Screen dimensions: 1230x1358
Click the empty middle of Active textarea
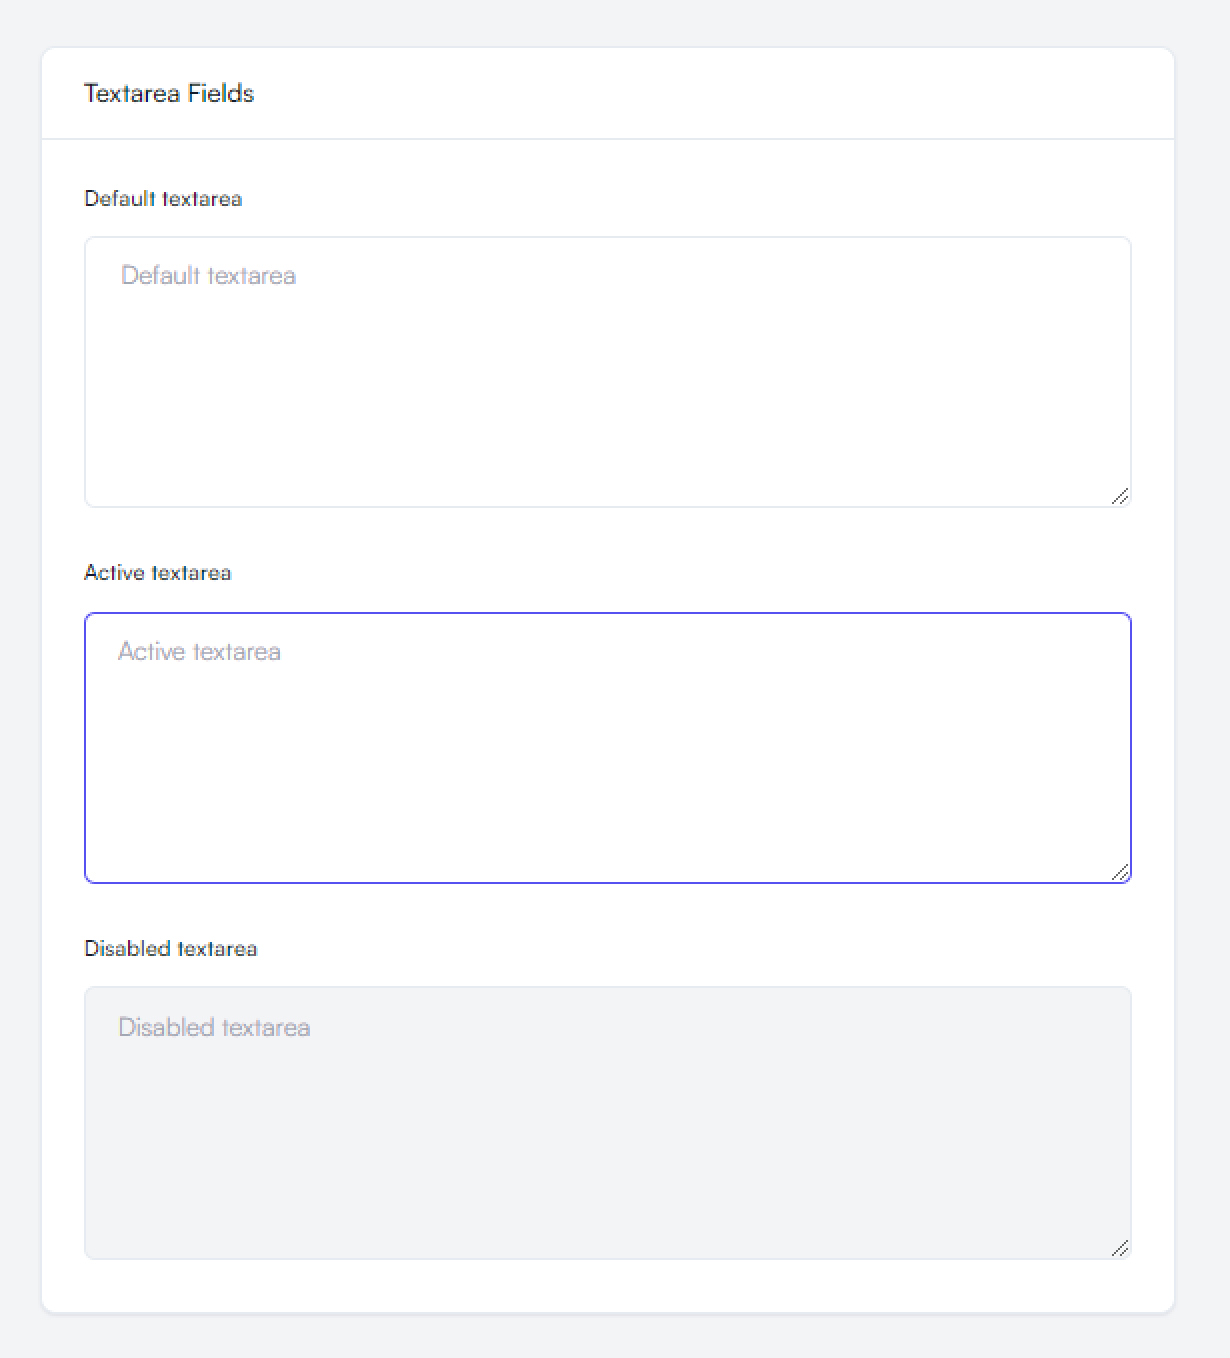point(608,748)
